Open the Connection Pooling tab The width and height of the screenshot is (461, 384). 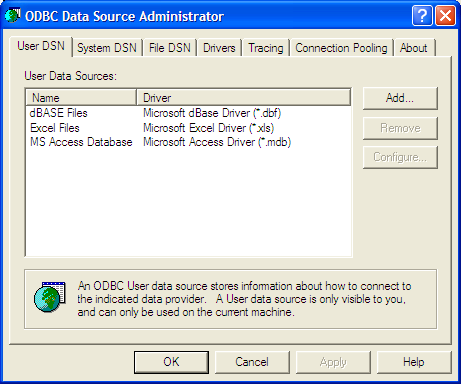[x=341, y=48]
